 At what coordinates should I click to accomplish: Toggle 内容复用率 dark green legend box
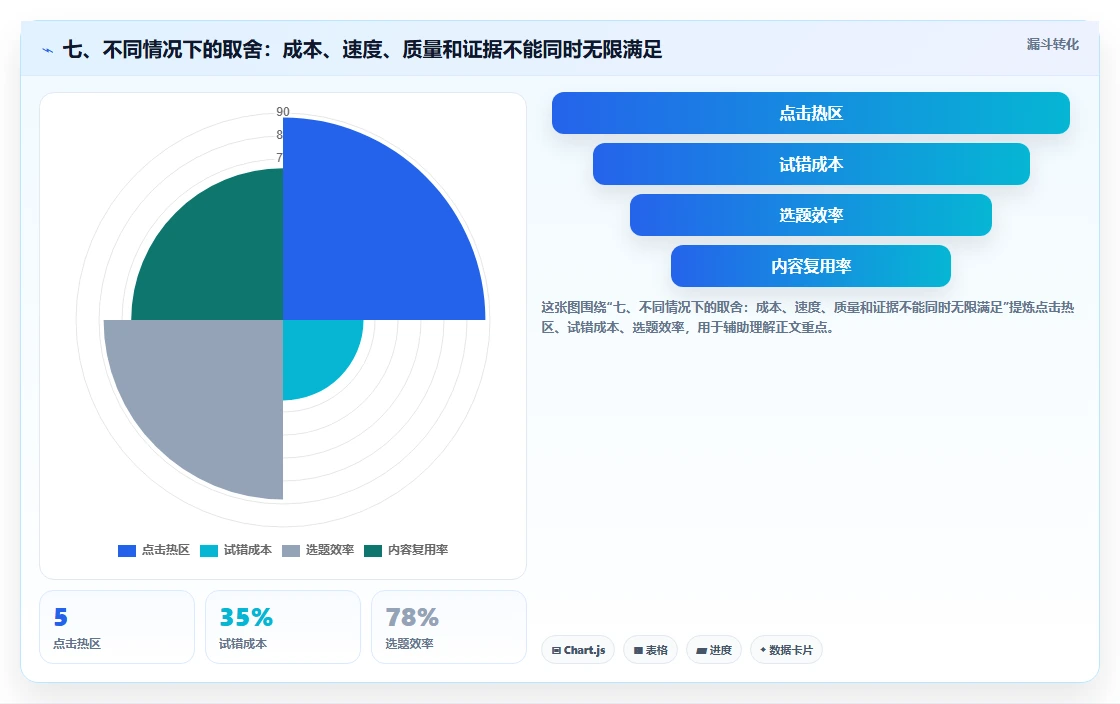coord(373,550)
